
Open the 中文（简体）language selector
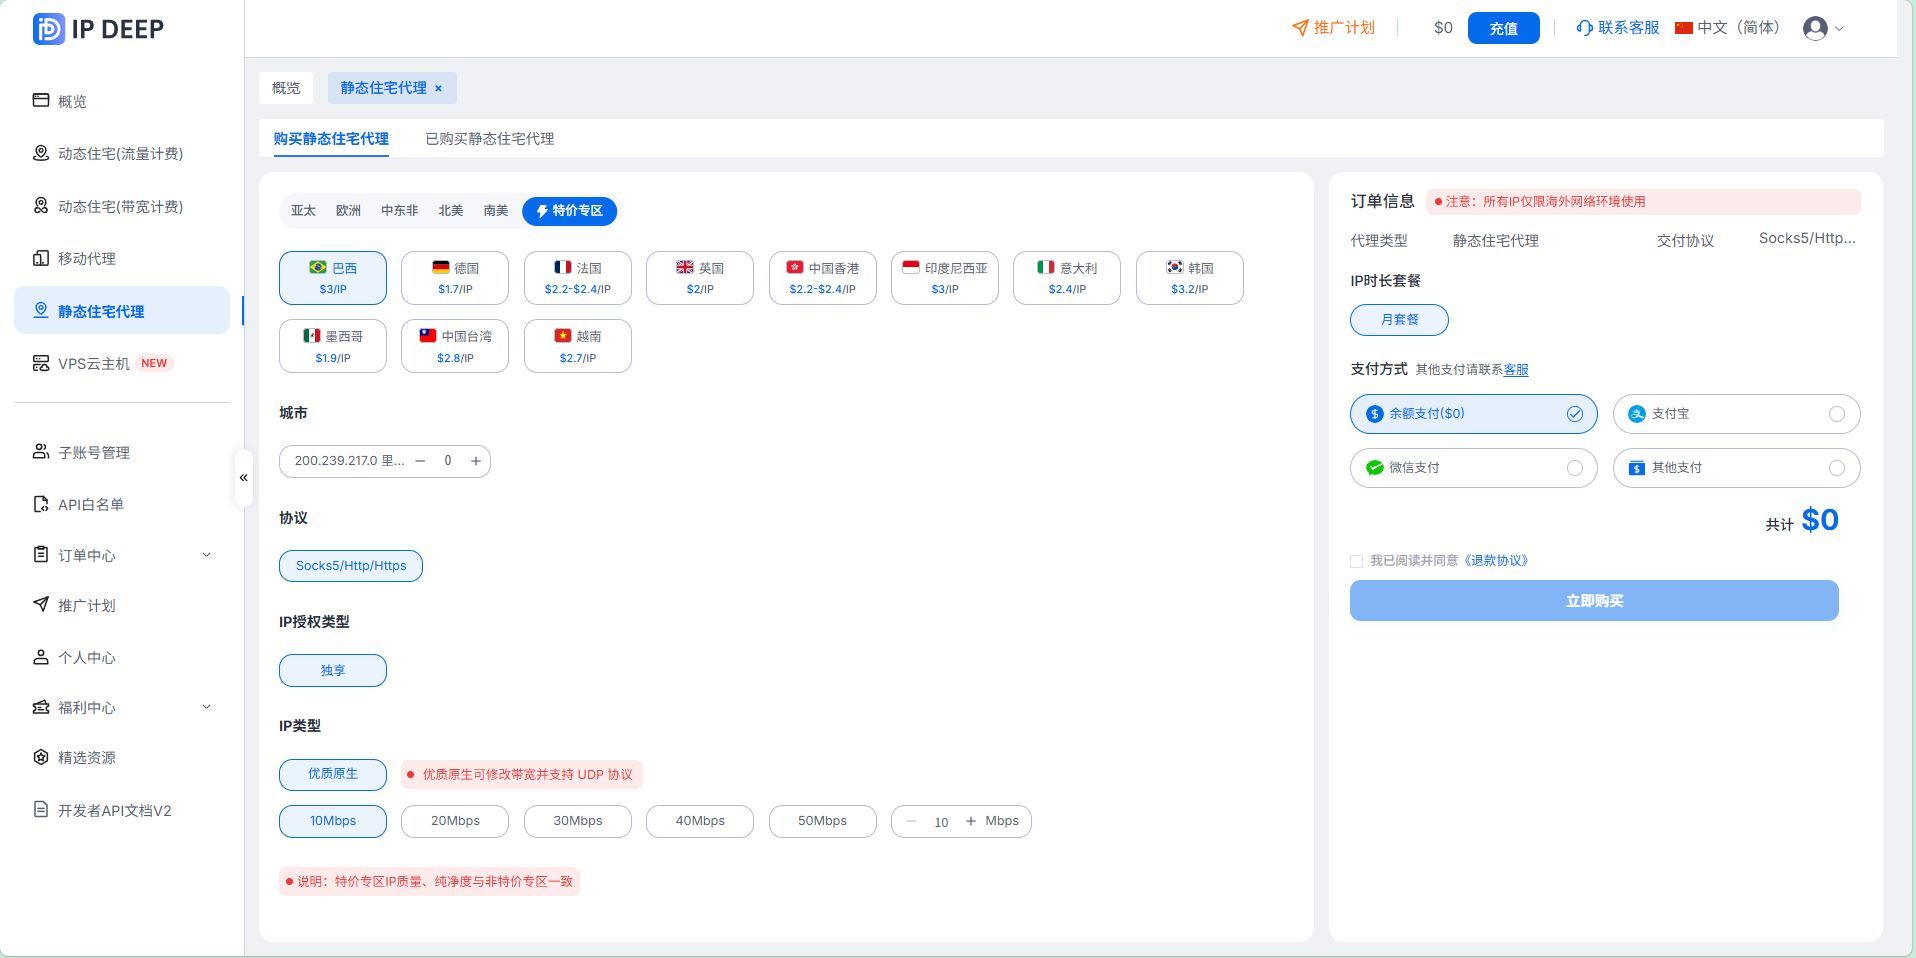(1727, 28)
